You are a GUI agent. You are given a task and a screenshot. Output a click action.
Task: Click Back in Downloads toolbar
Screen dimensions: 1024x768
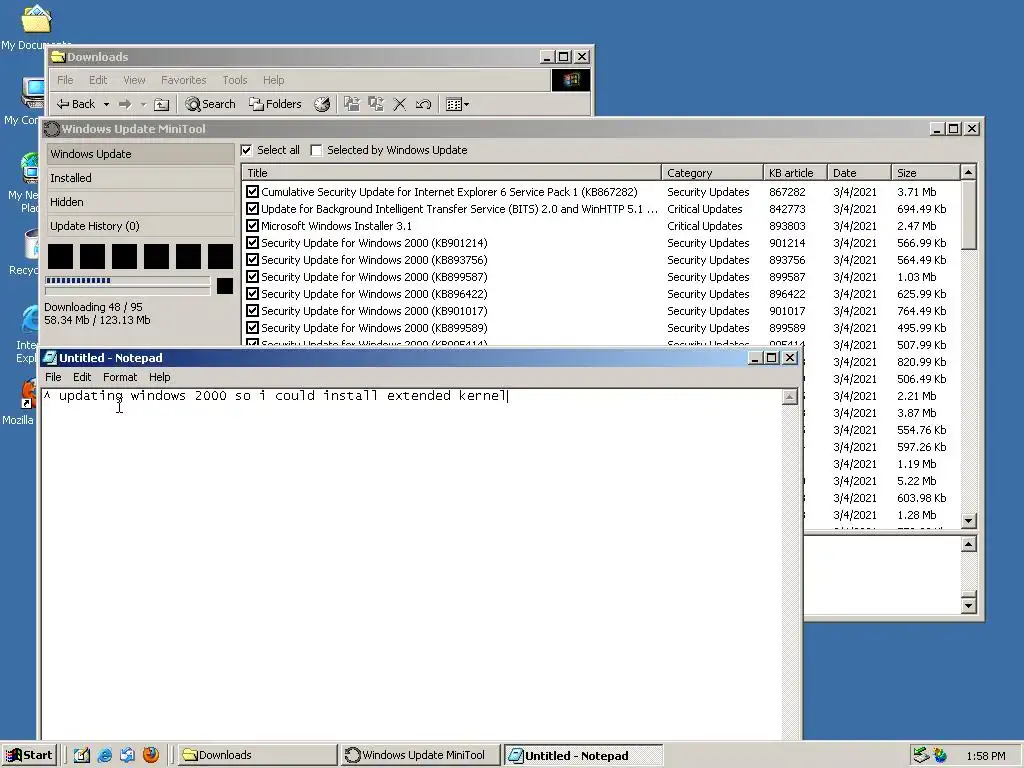(76, 104)
